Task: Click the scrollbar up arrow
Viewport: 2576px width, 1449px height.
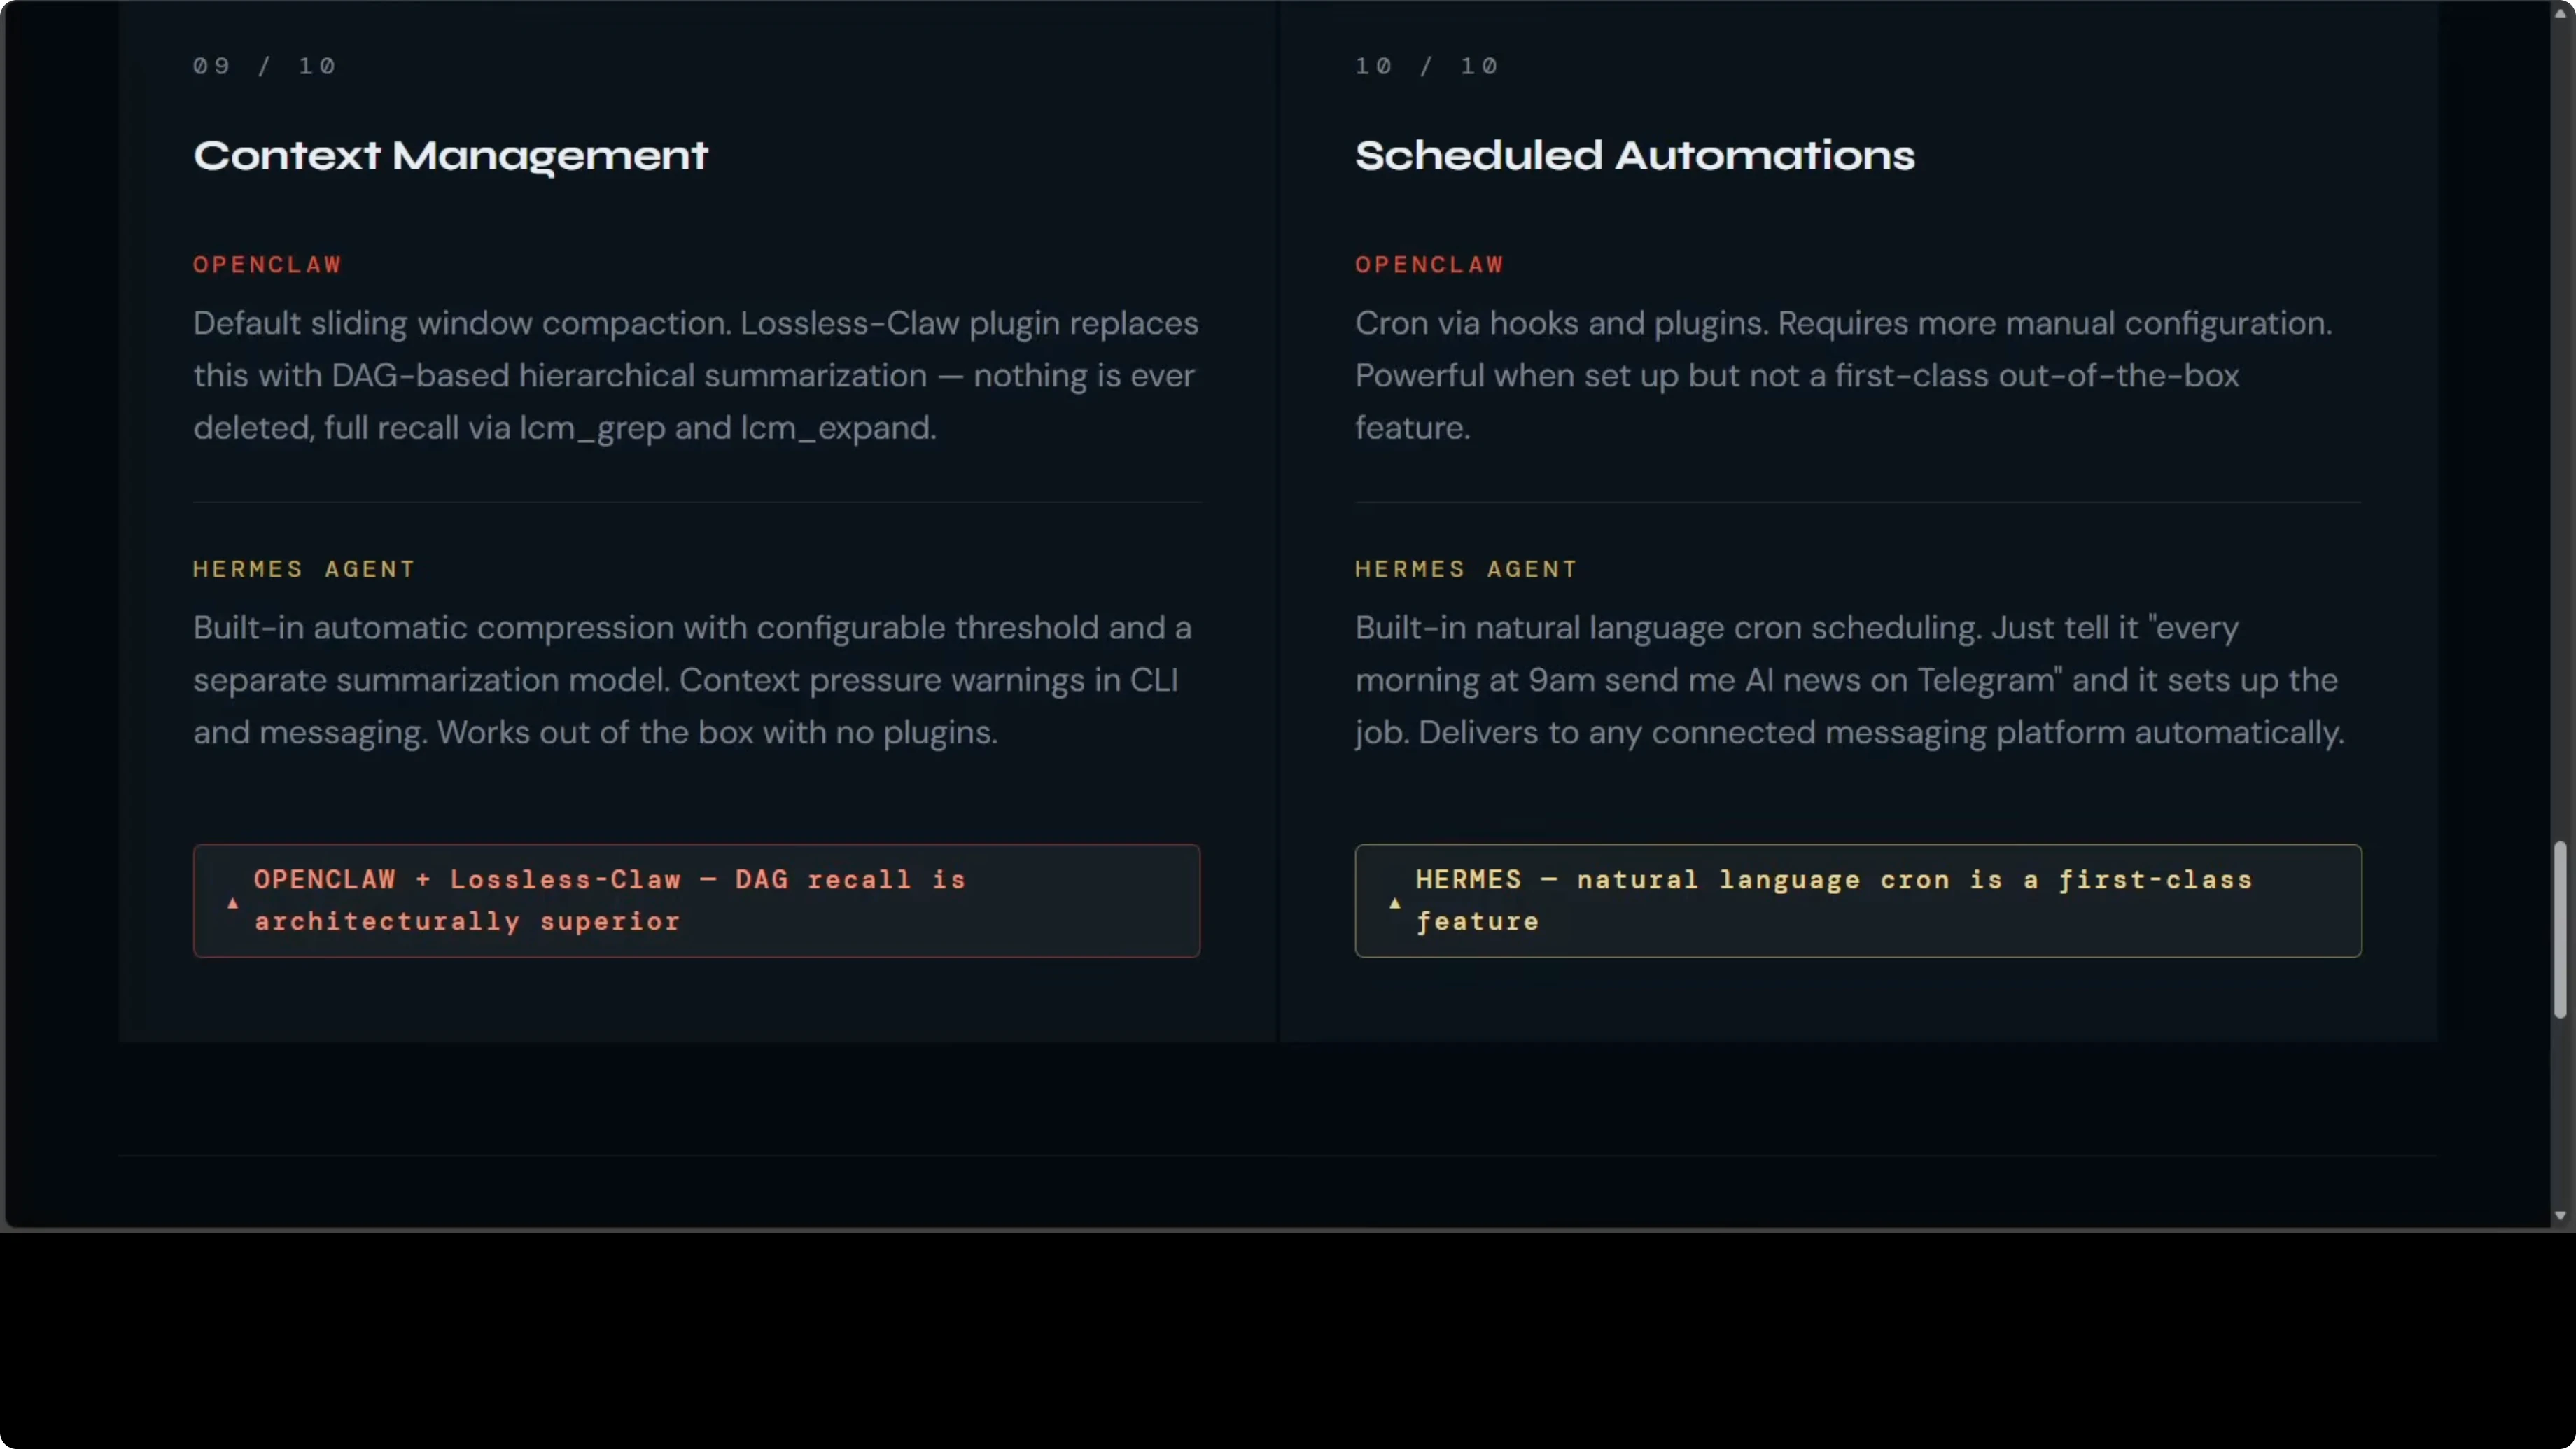Action: click(2560, 13)
